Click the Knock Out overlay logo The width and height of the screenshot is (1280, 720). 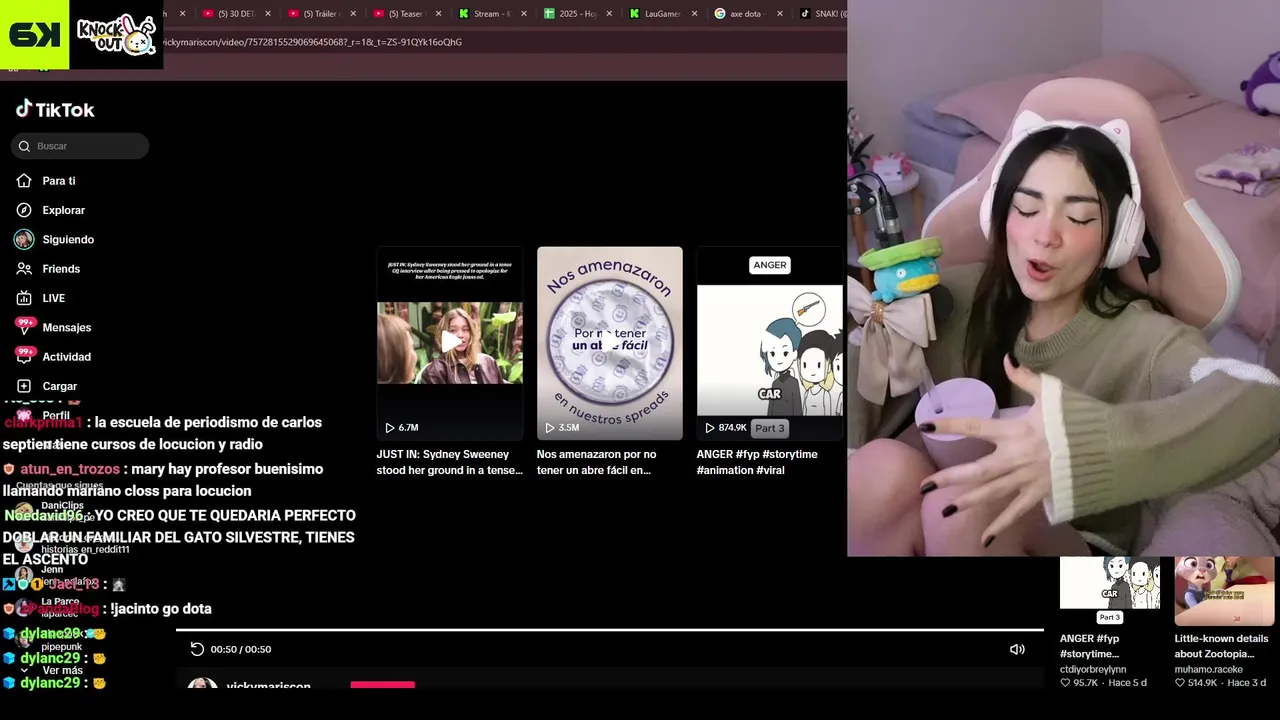click(x=116, y=34)
